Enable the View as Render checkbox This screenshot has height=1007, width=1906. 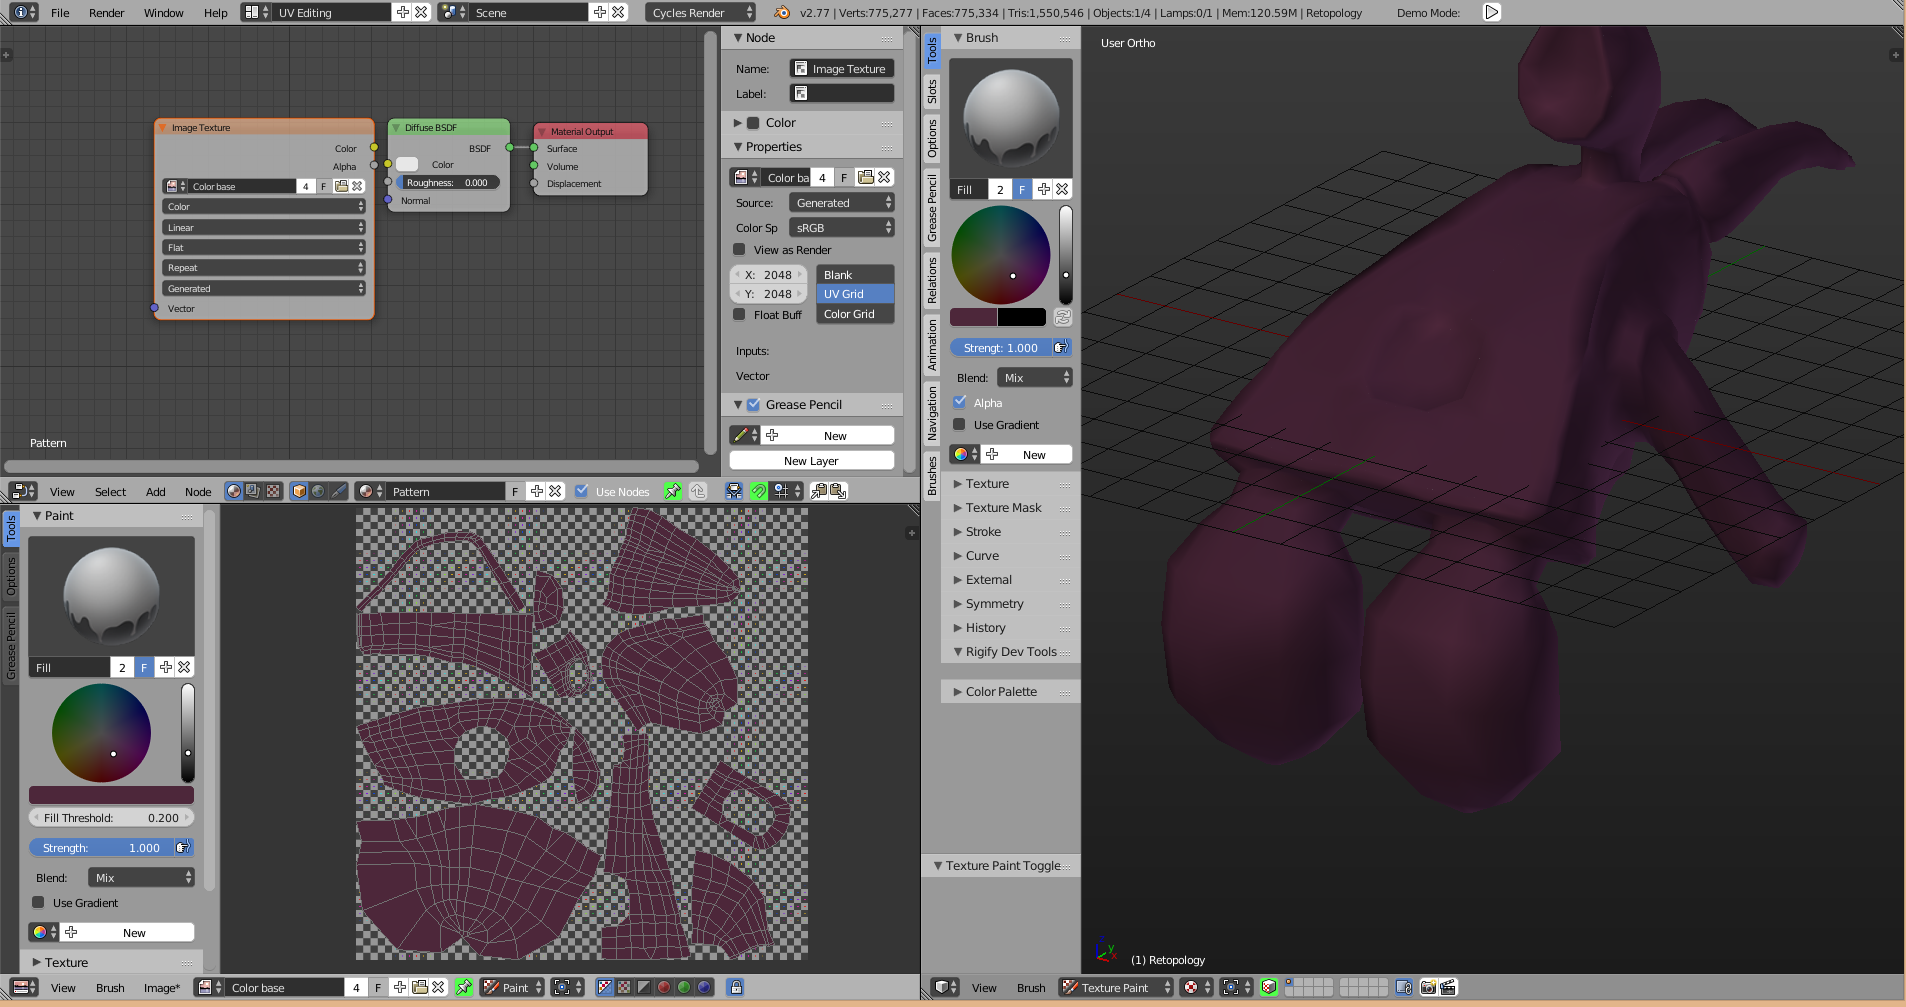pos(740,250)
